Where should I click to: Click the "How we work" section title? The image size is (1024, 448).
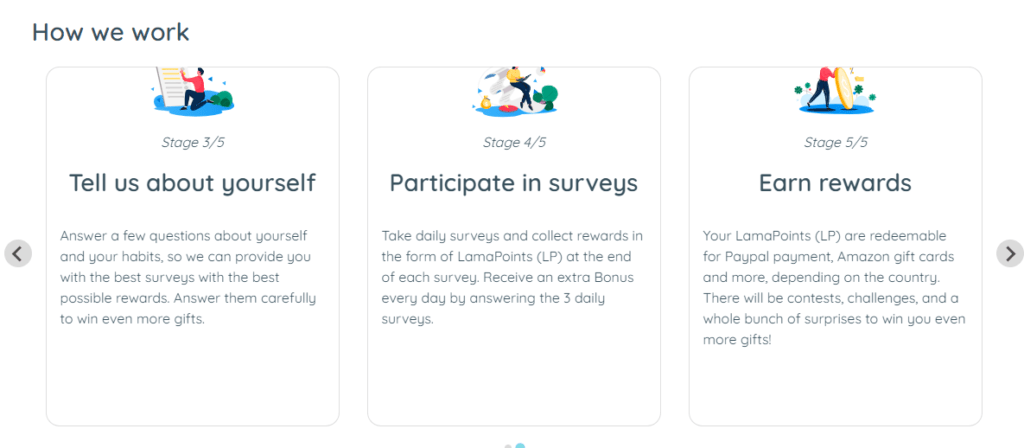tap(110, 32)
